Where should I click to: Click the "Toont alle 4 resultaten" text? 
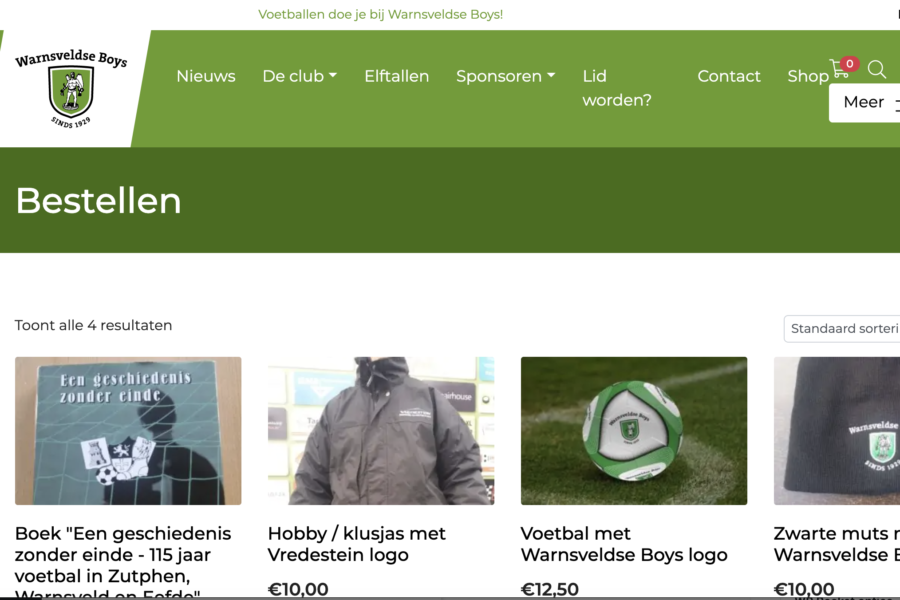click(x=94, y=326)
